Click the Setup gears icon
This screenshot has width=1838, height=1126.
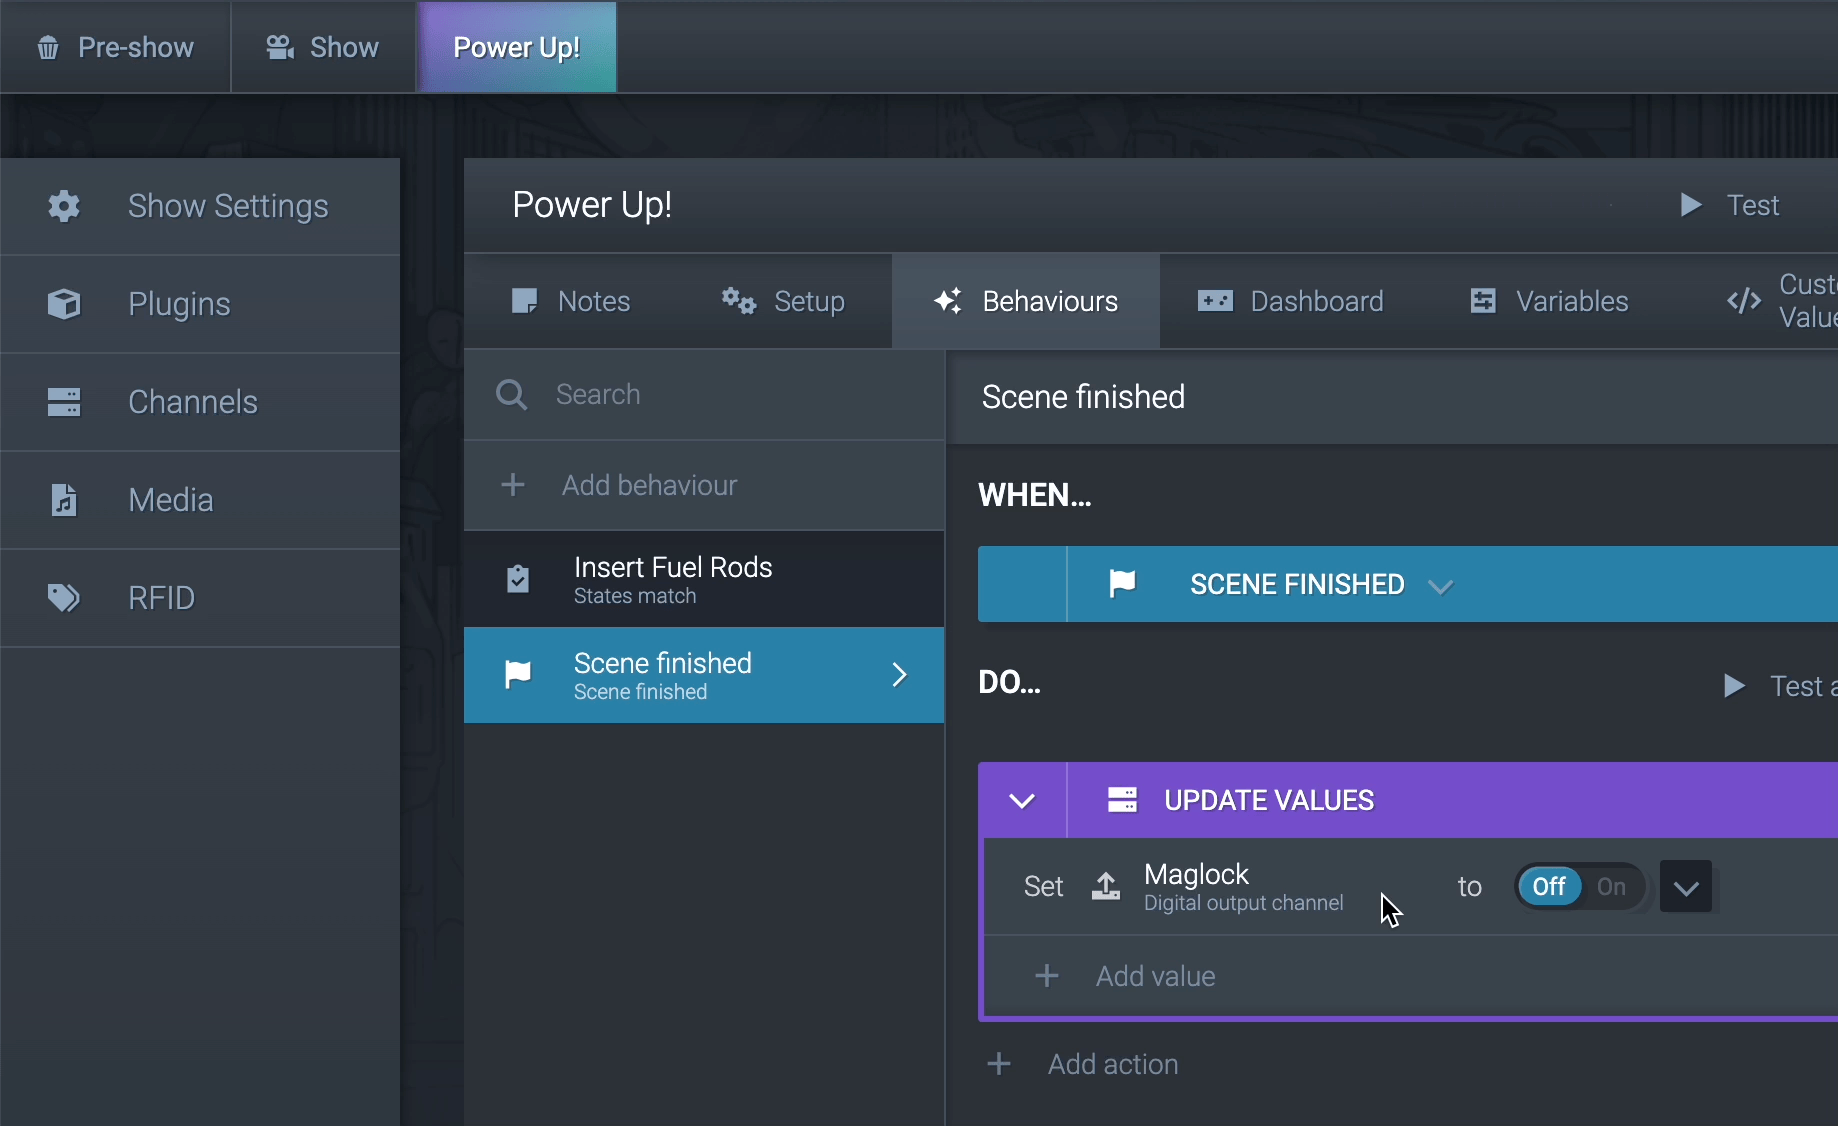click(x=739, y=301)
